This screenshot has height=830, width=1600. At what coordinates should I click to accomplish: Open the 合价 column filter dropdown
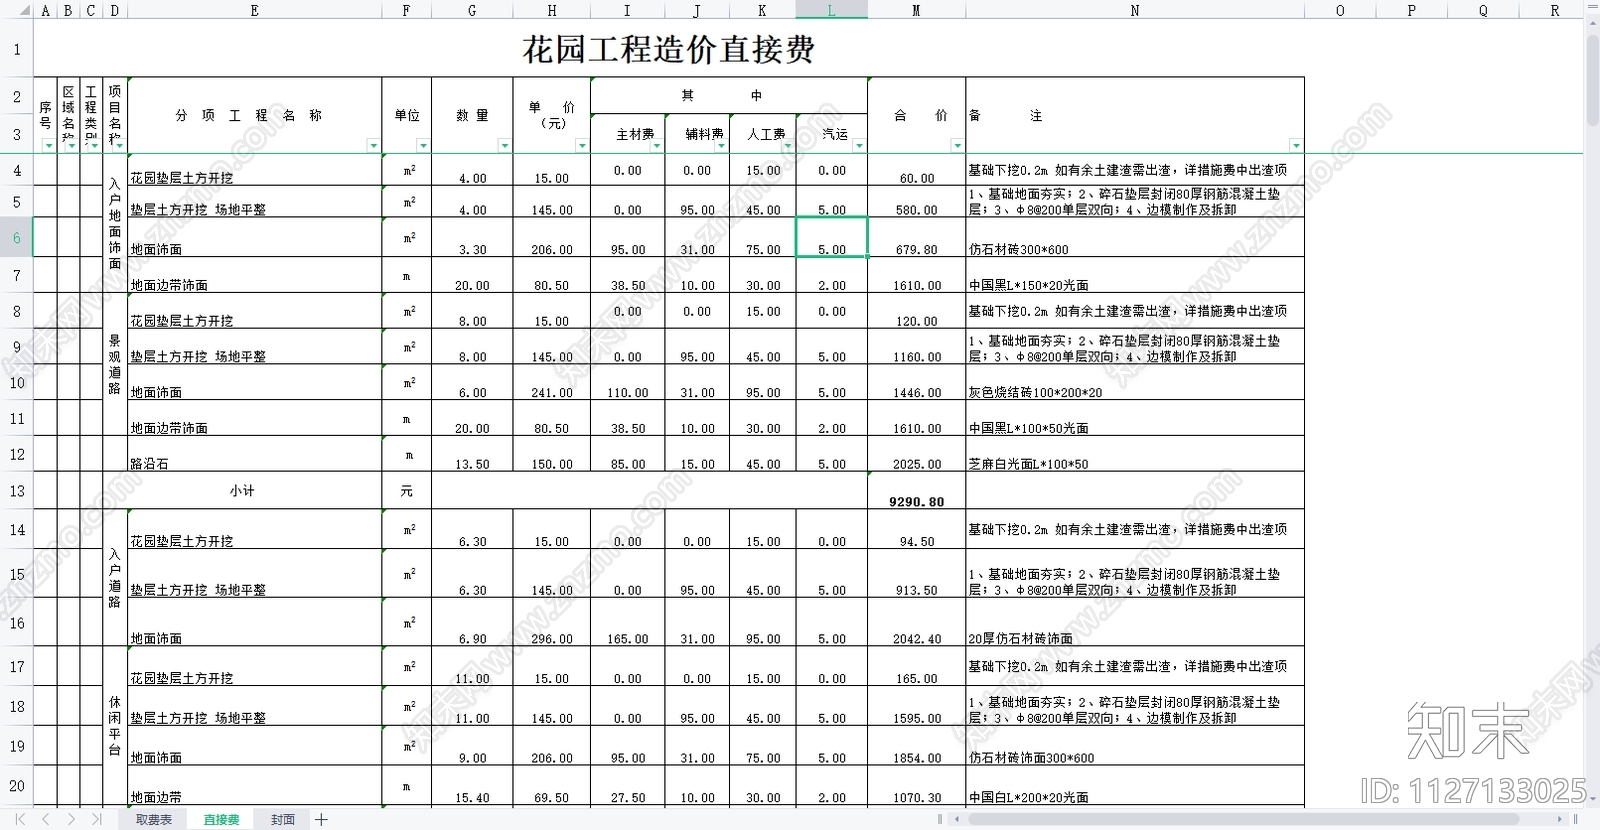[957, 146]
